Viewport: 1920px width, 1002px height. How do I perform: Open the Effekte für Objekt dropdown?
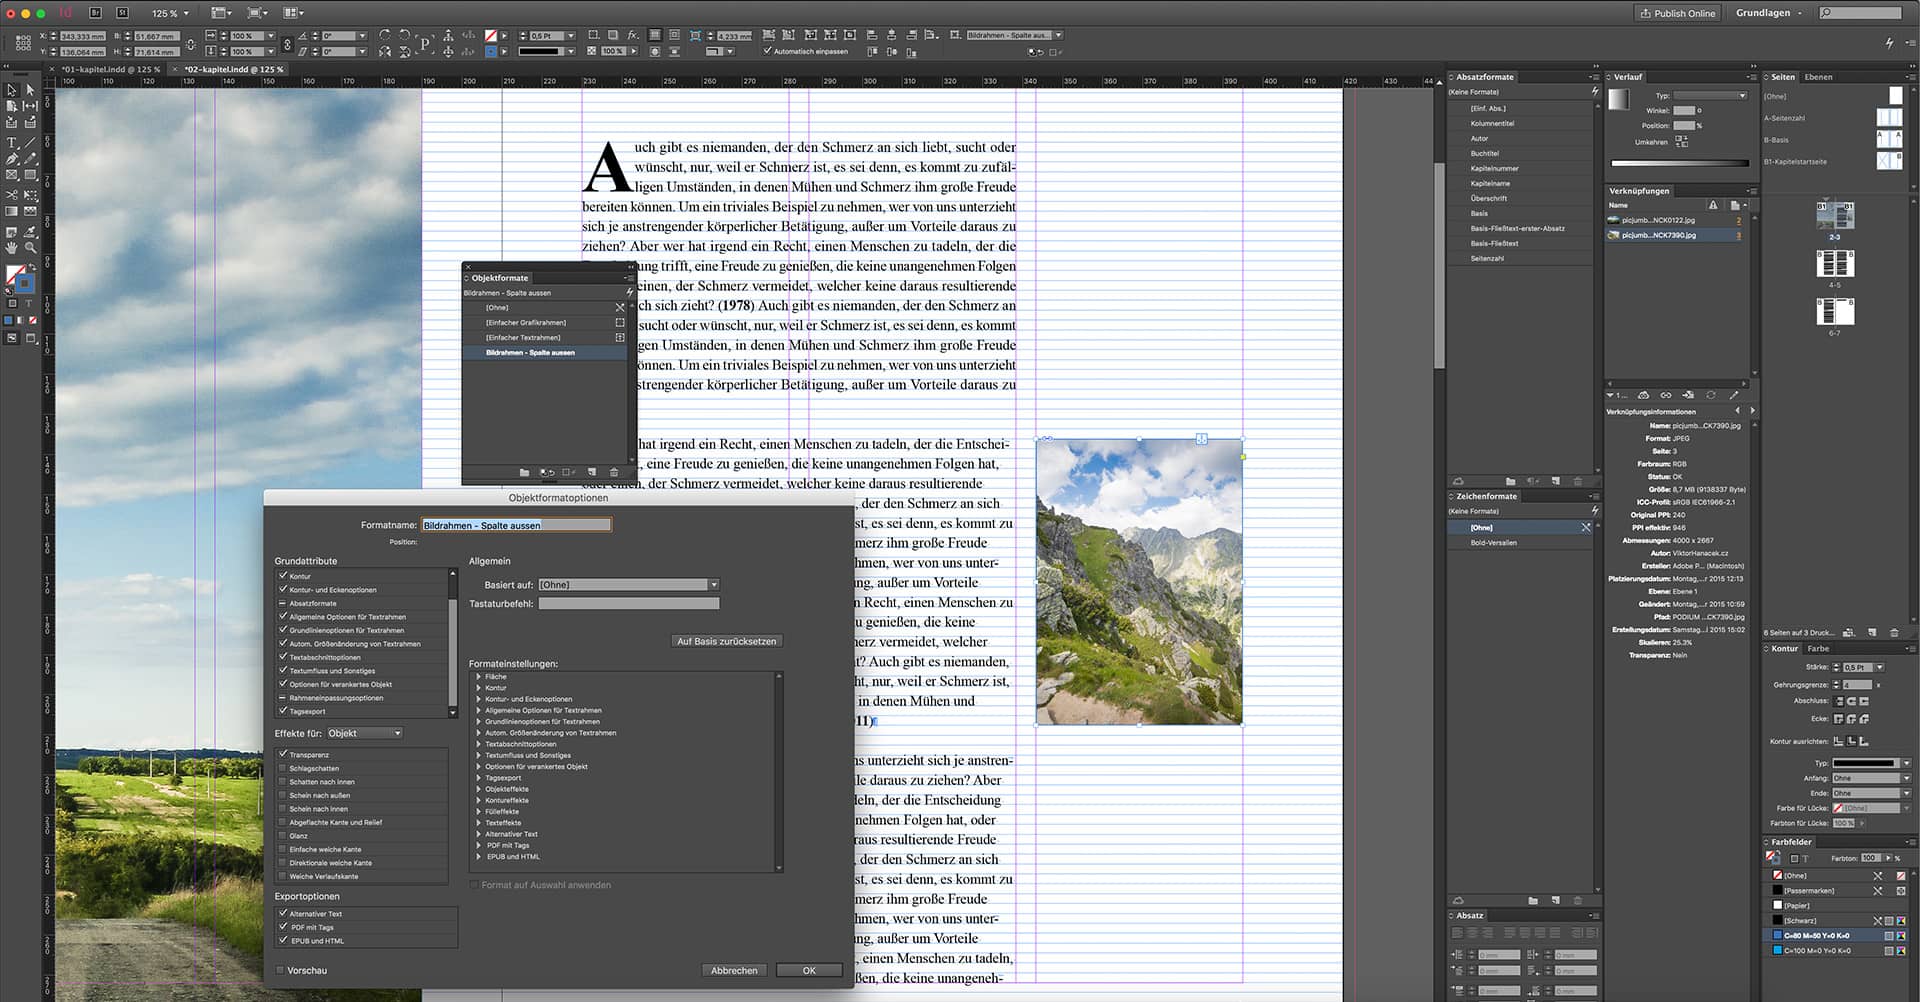point(364,732)
